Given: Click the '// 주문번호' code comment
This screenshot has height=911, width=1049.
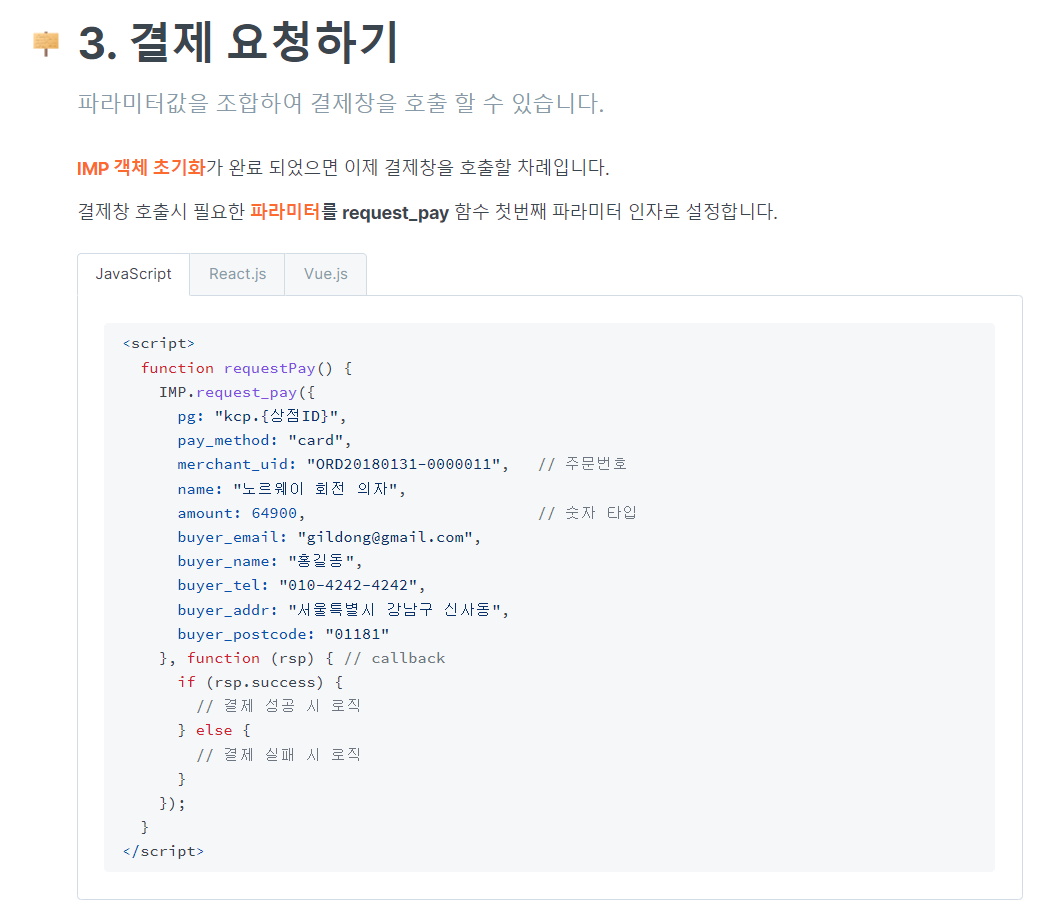Looking at the screenshot, I should (x=583, y=464).
